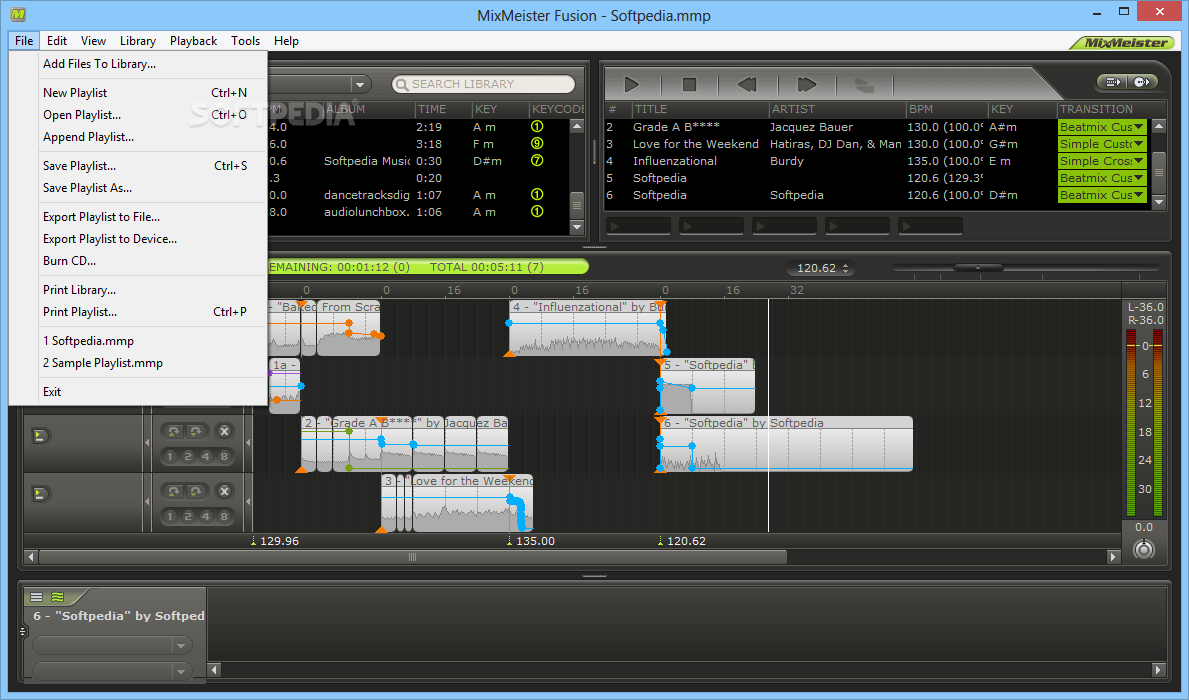Toggle loop length 2 on Love for the Weekend track
The height and width of the screenshot is (700, 1189).
pos(188,516)
